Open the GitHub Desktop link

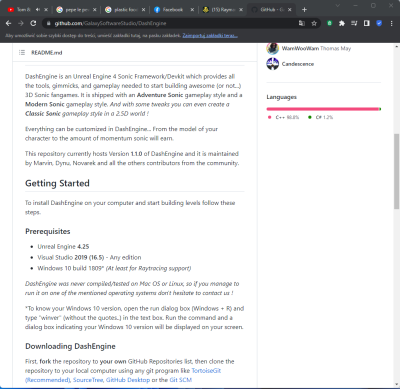click(128, 380)
